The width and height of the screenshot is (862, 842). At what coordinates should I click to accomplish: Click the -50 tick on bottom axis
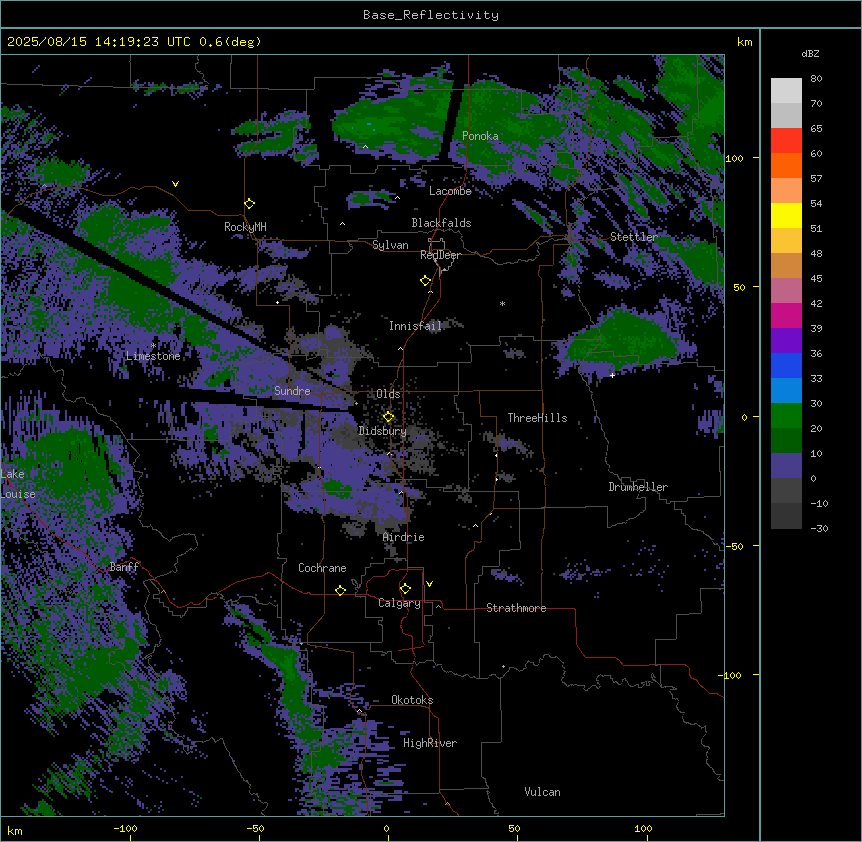[255, 828]
